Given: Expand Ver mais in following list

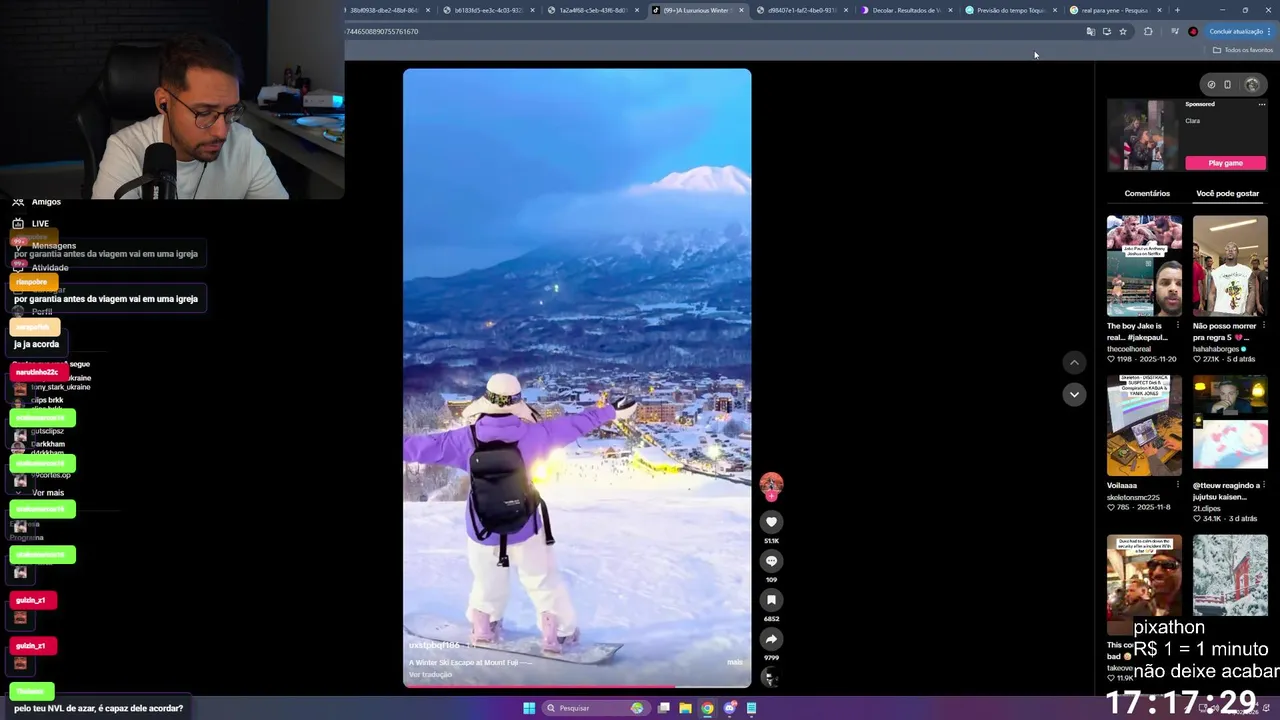Looking at the screenshot, I should tap(48, 493).
